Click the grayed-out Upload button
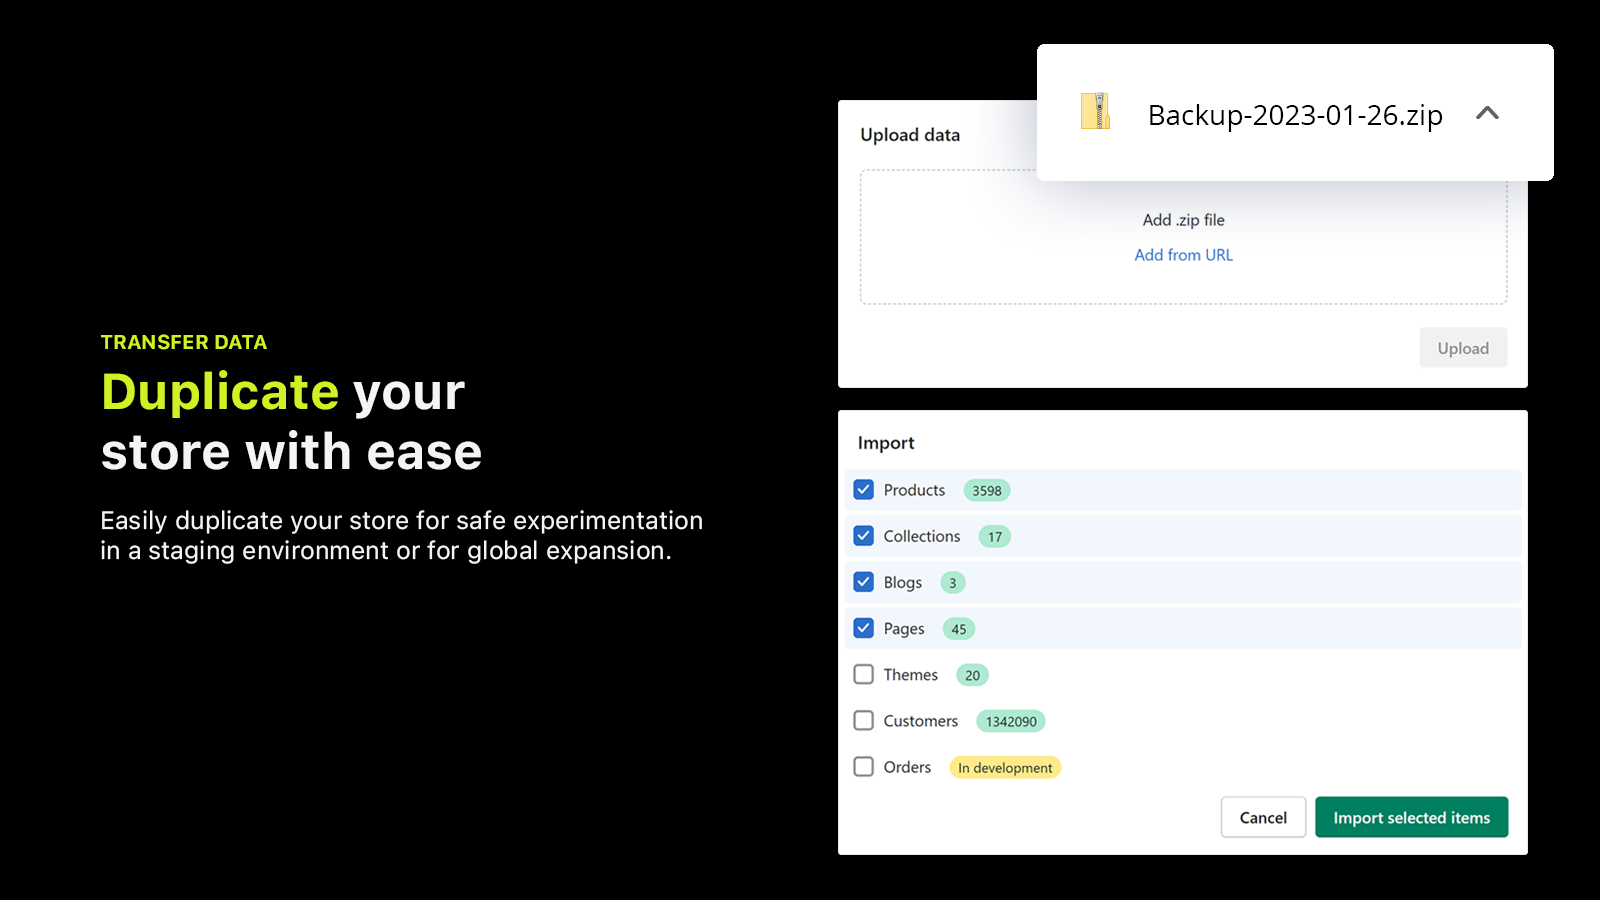This screenshot has width=1600, height=900. (1463, 347)
